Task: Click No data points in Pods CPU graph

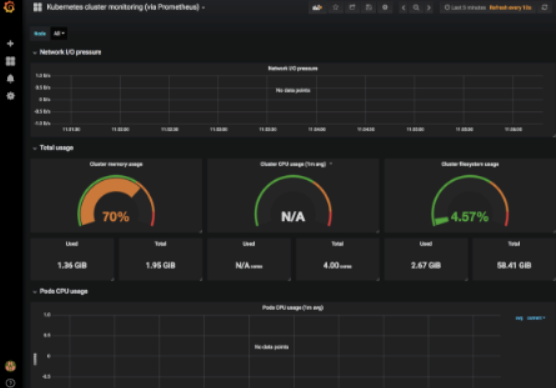Action: pyautogui.click(x=272, y=347)
